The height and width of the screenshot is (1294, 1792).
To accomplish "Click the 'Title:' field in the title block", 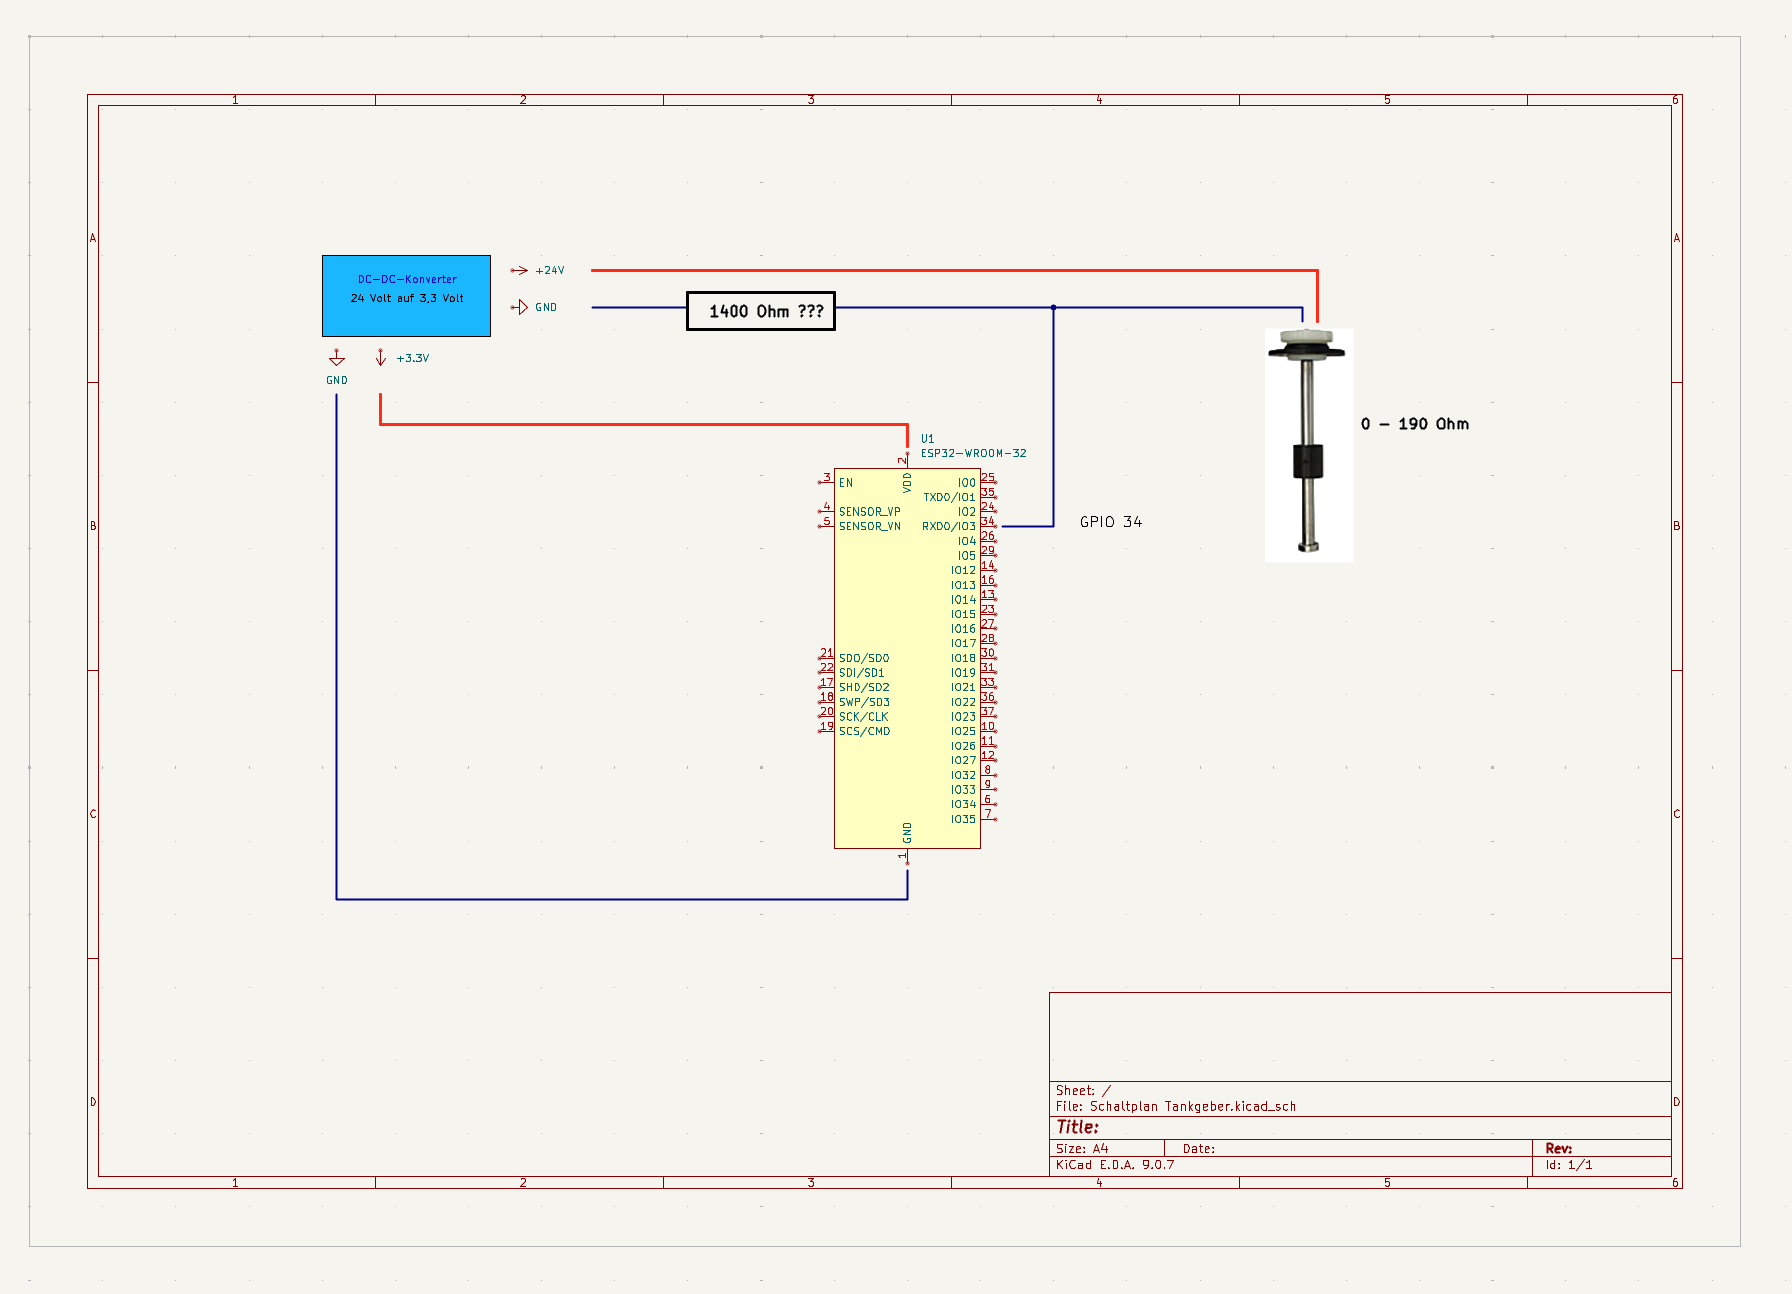I will pyautogui.click(x=1077, y=1127).
